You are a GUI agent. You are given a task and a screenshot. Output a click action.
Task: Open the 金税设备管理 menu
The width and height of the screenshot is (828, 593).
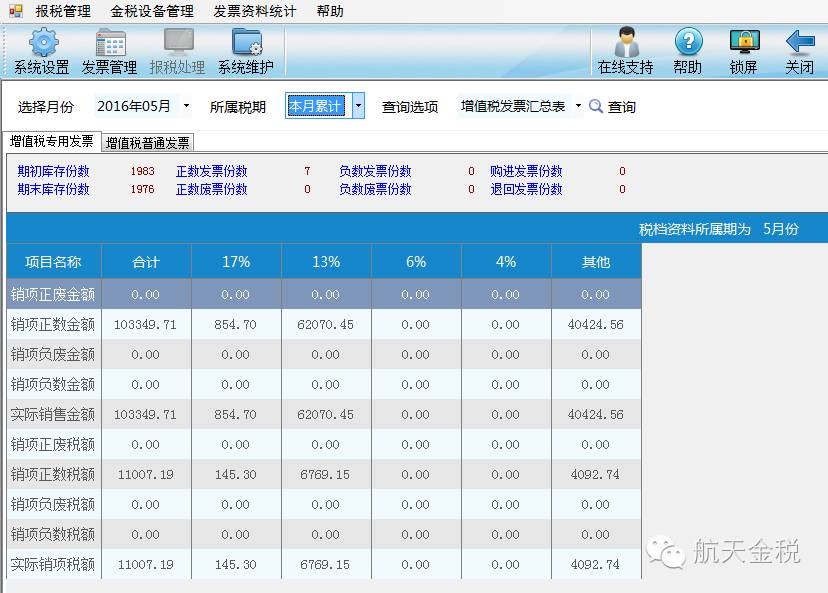(152, 11)
